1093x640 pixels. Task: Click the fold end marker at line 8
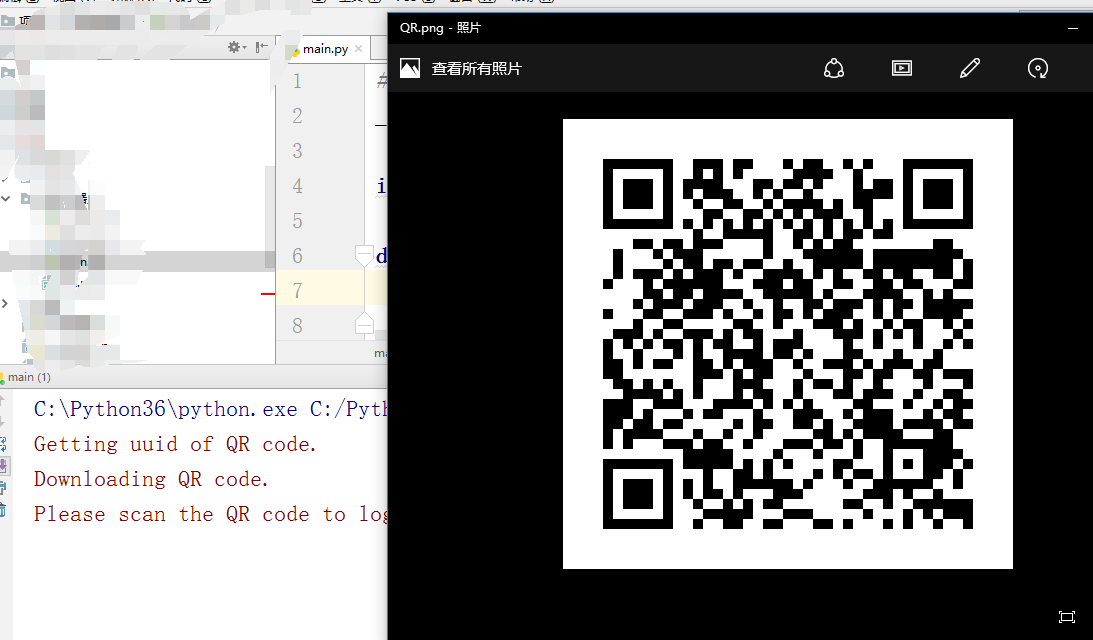tap(364, 323)
